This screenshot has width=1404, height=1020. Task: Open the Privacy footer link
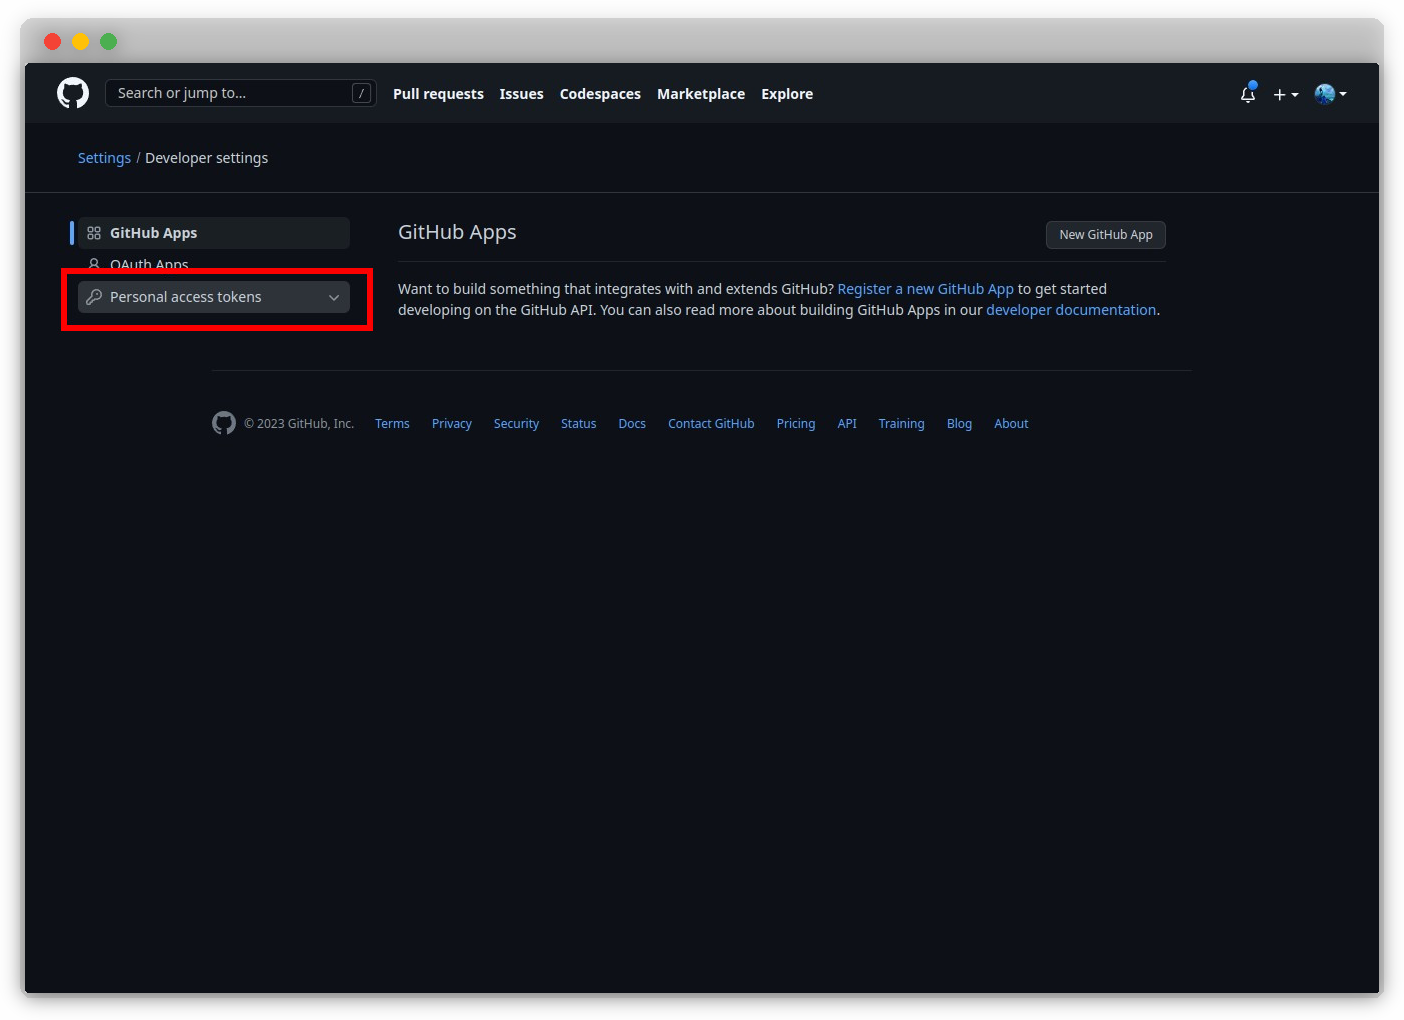coord(452,424)
